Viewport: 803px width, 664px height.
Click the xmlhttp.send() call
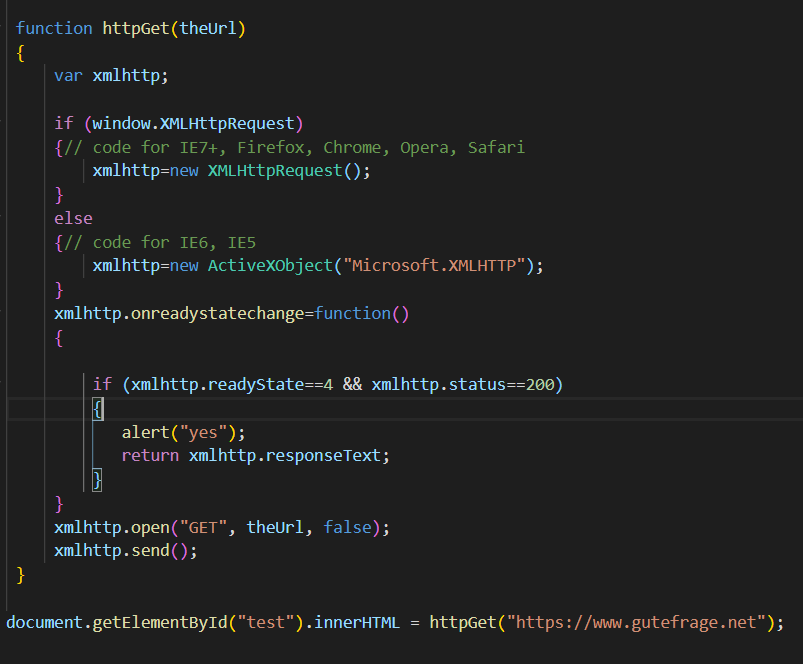click(125, 551)
